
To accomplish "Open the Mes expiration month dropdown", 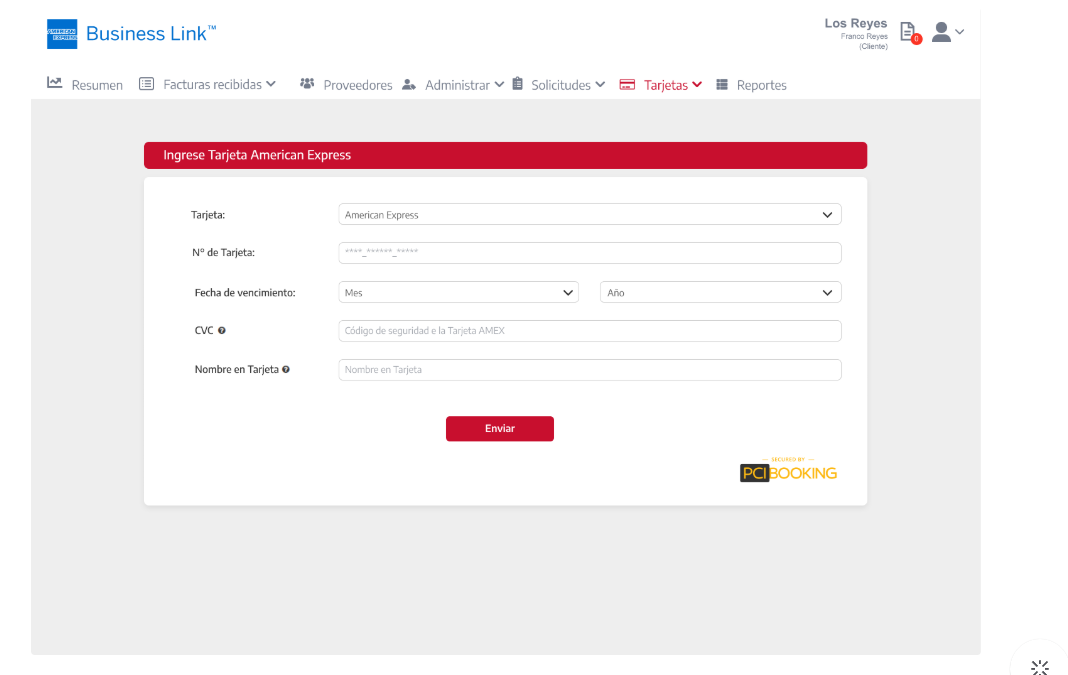I will (458, 293).
